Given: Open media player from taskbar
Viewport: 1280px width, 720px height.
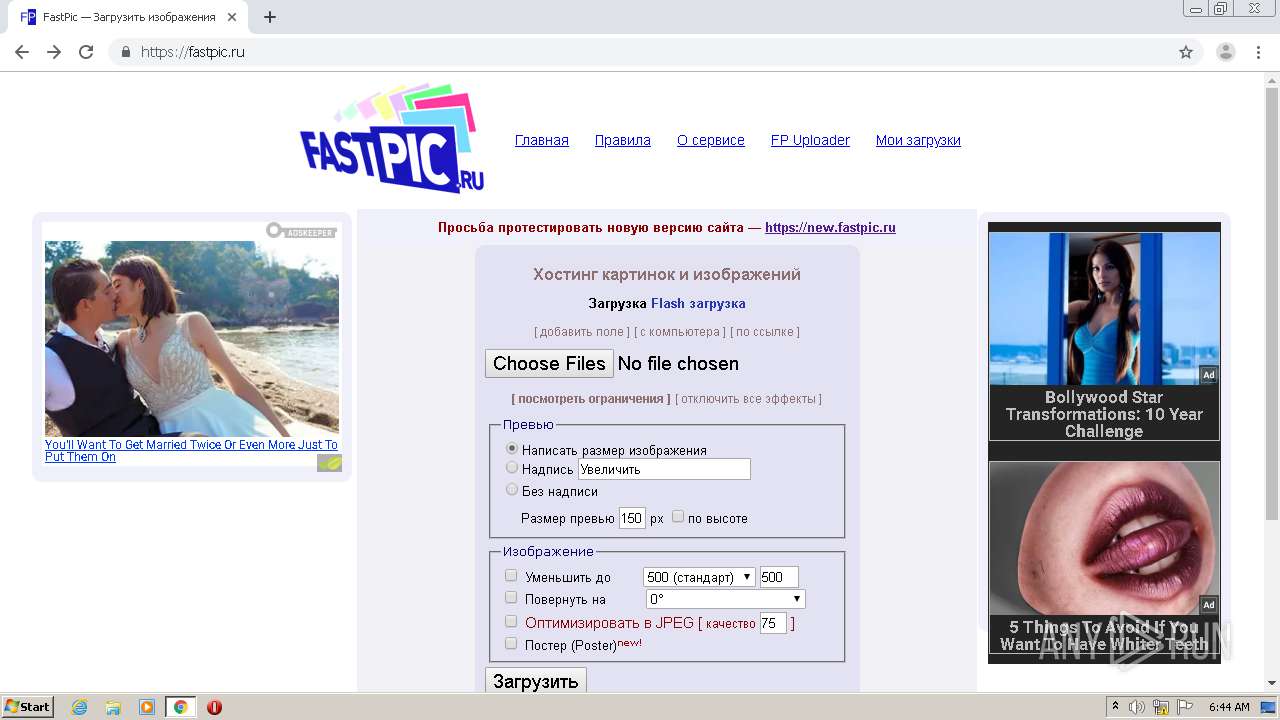Looking at the screenshot, I should pyautogui.click(x=147, y=707).
